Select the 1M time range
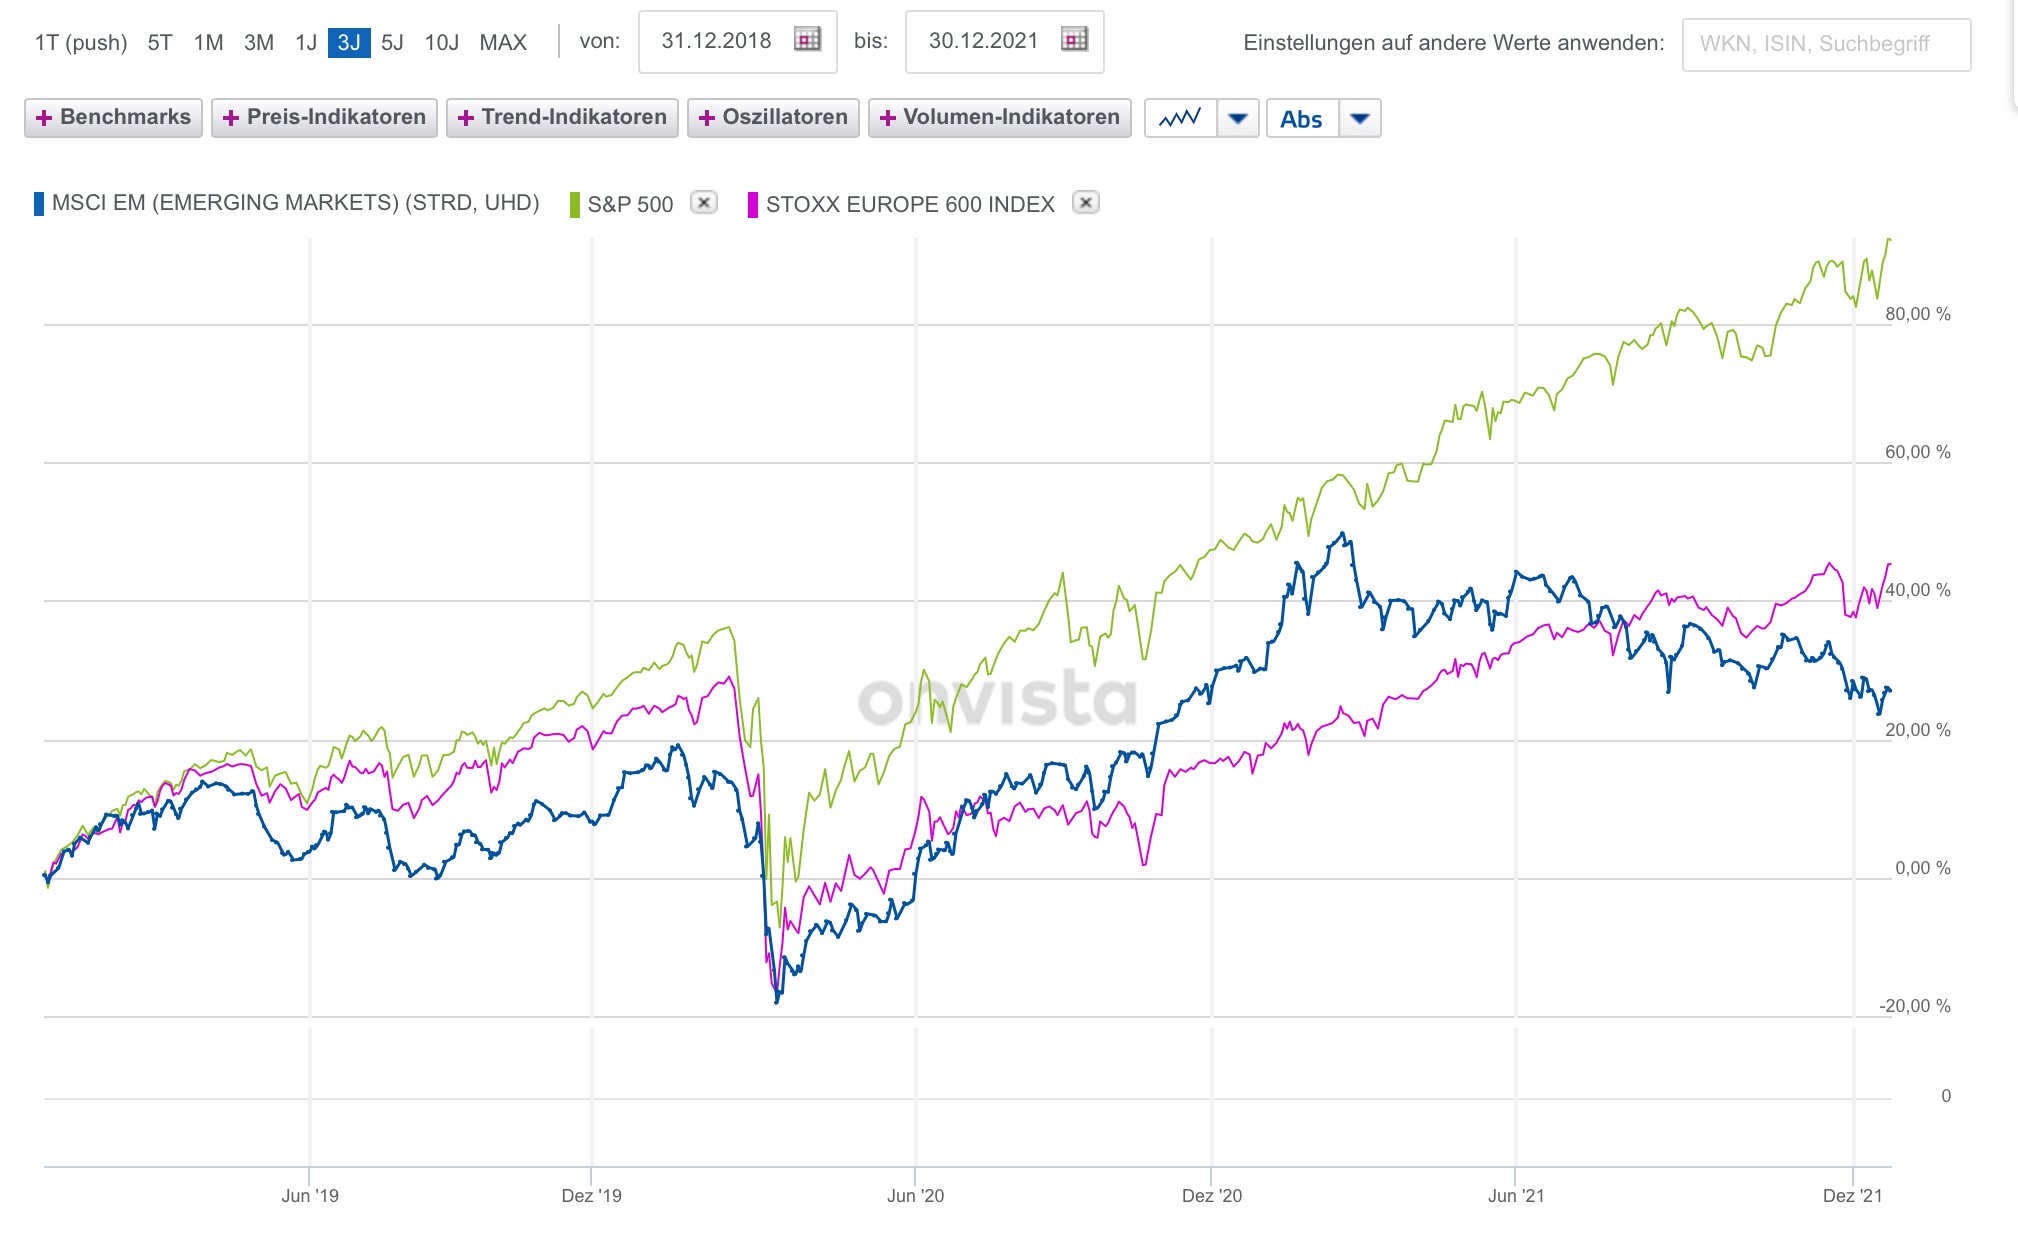 pyautogui.click(x=208, y=42)
